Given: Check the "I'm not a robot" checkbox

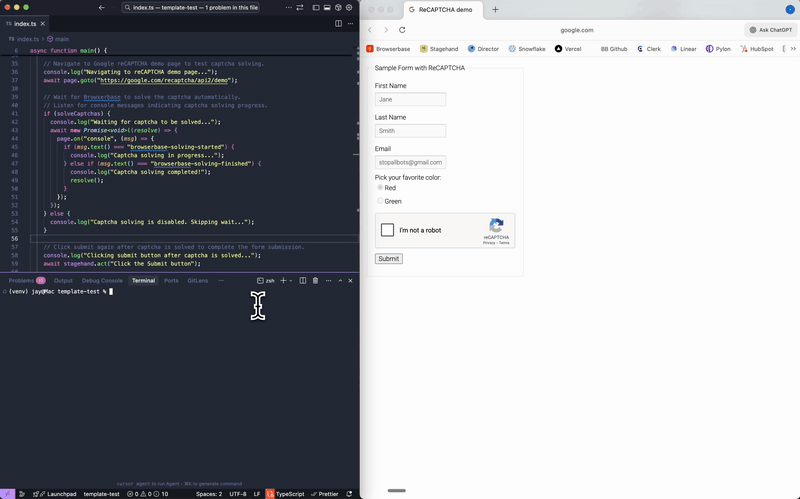Looking at the screenshot, I should pyautogui.click(x=388, y=230).
